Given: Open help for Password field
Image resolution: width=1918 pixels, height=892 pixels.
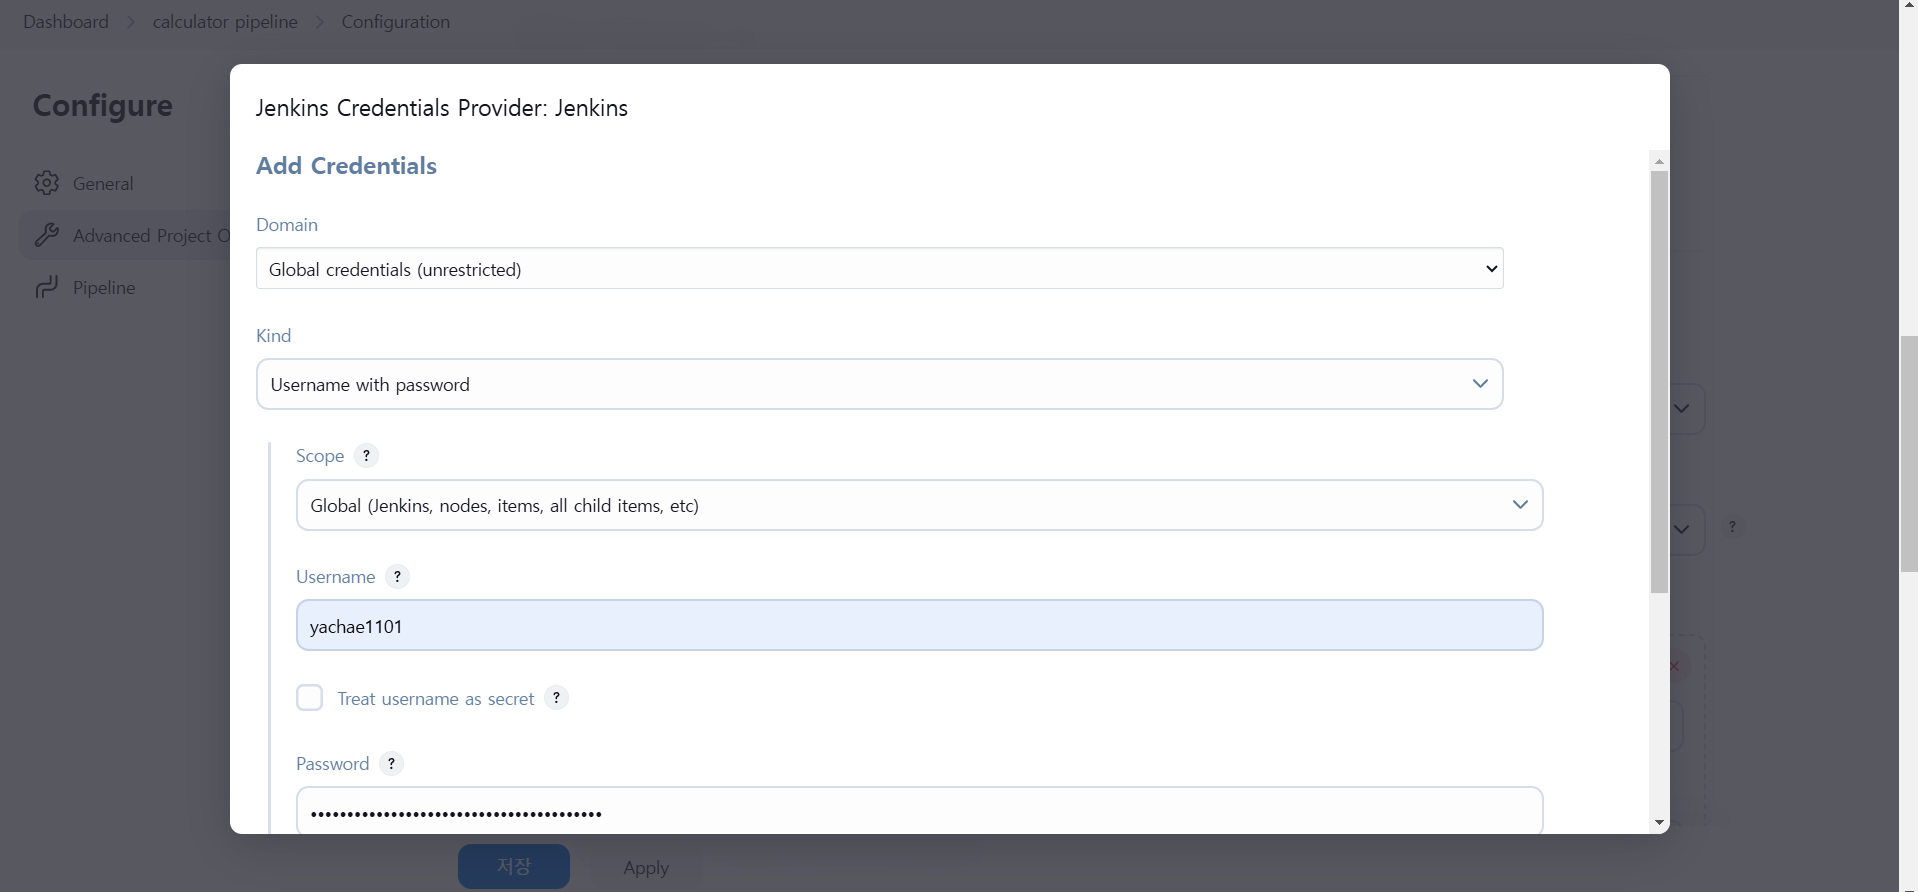Looking at the screenshot, I should point(391,763).
